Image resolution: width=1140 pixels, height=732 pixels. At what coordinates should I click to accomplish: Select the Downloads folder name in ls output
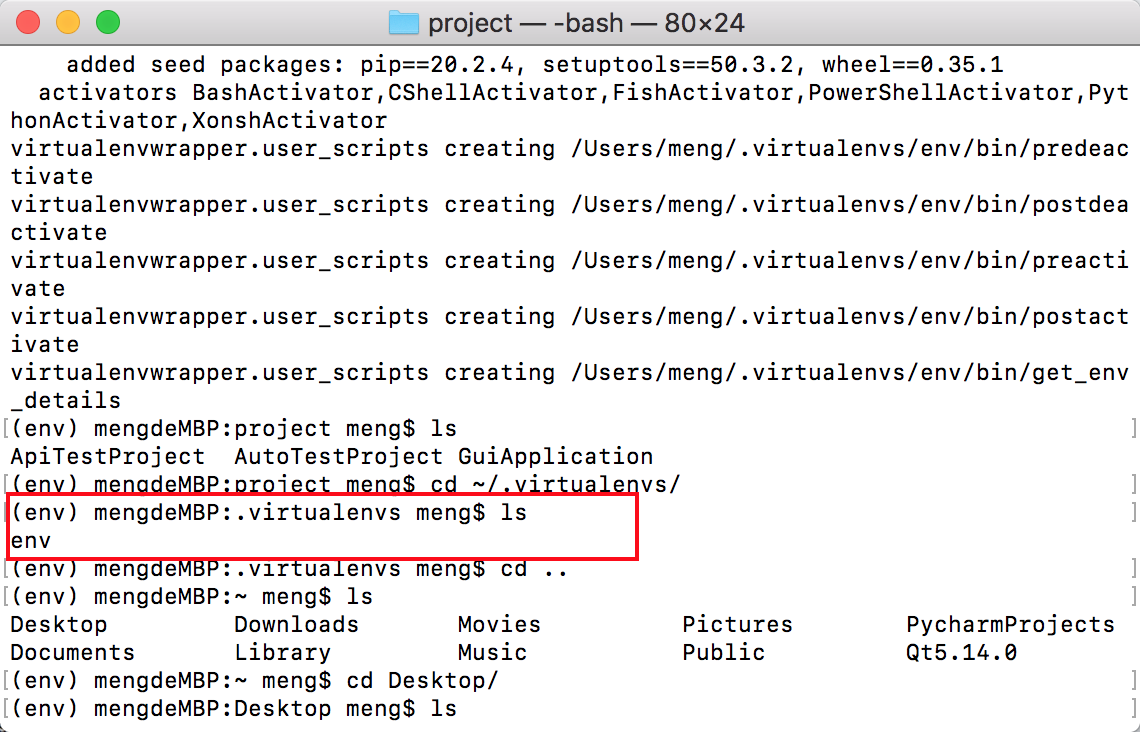tap(295, 624)
